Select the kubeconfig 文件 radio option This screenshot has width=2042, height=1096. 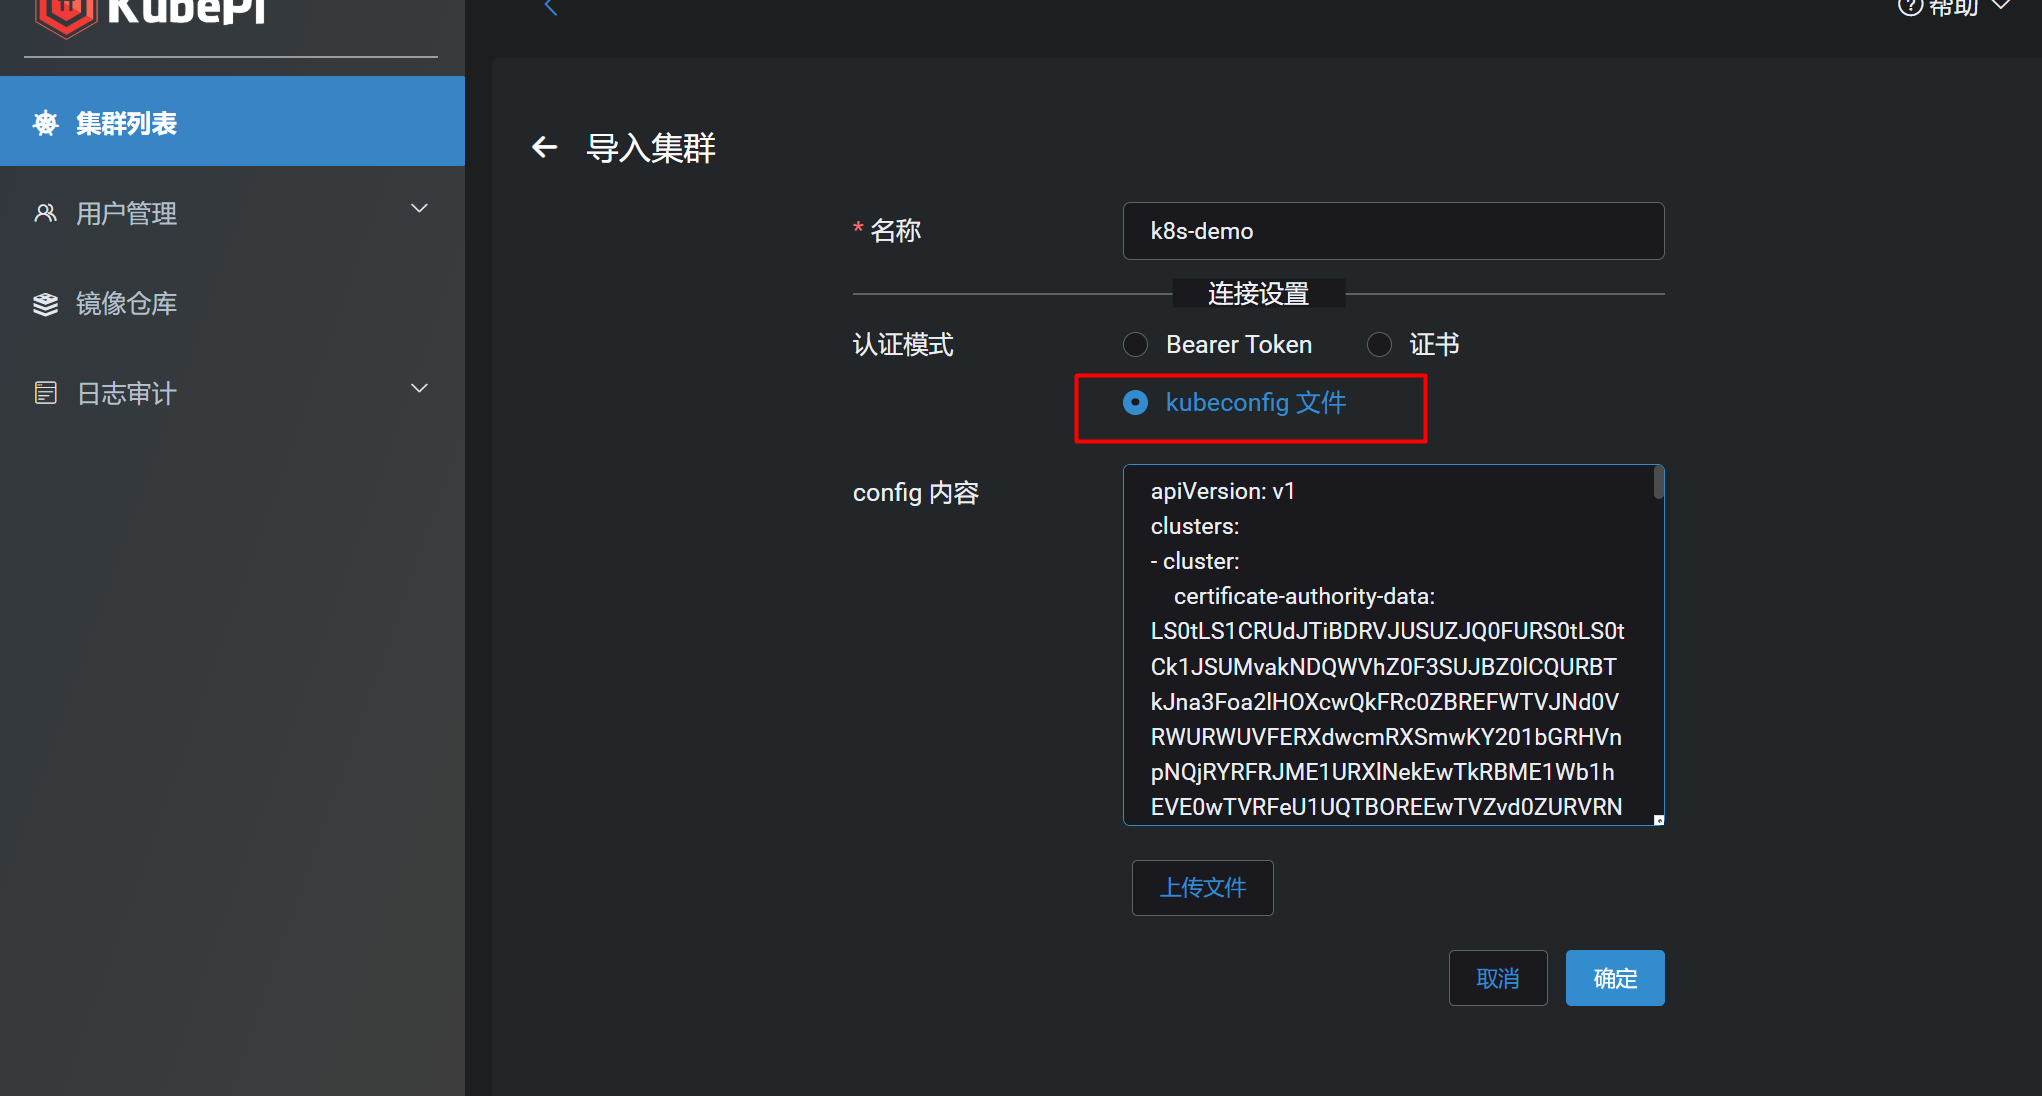pyautogui.click(x=1135, y=403)
